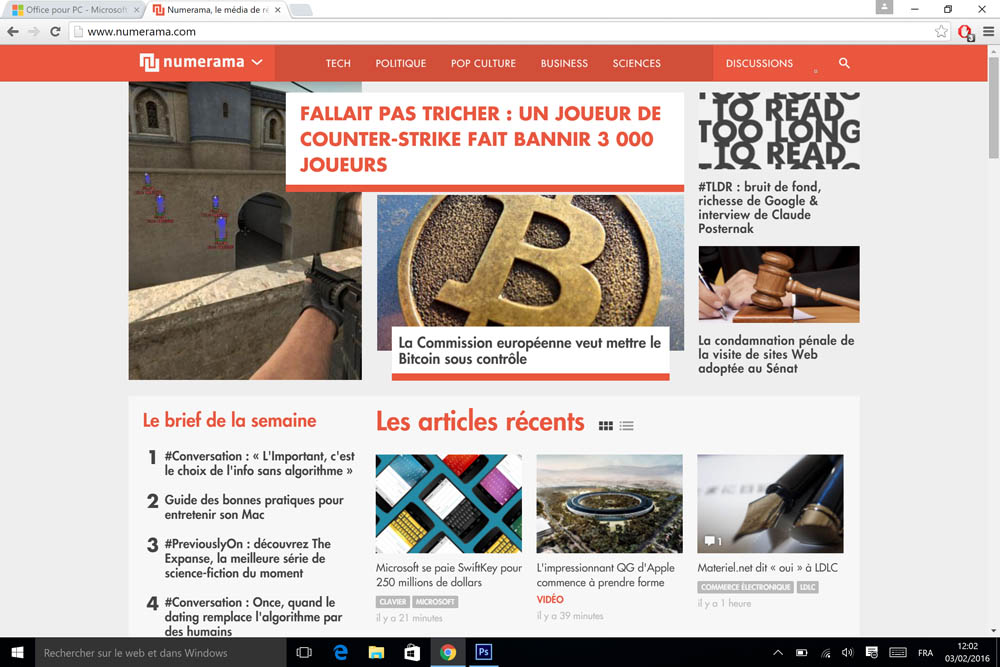
Task: Read the Commission européenne Bitcoin article
Action: point(529,351)
